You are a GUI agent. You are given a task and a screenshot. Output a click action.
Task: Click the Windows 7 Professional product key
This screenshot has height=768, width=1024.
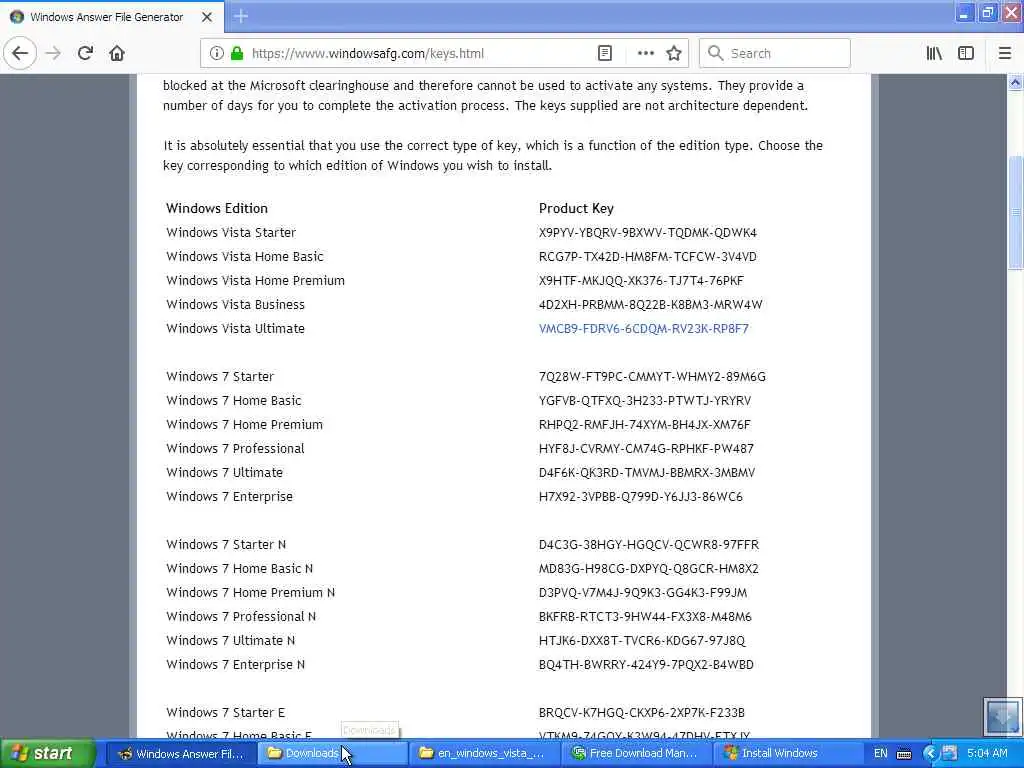[647, 449]
